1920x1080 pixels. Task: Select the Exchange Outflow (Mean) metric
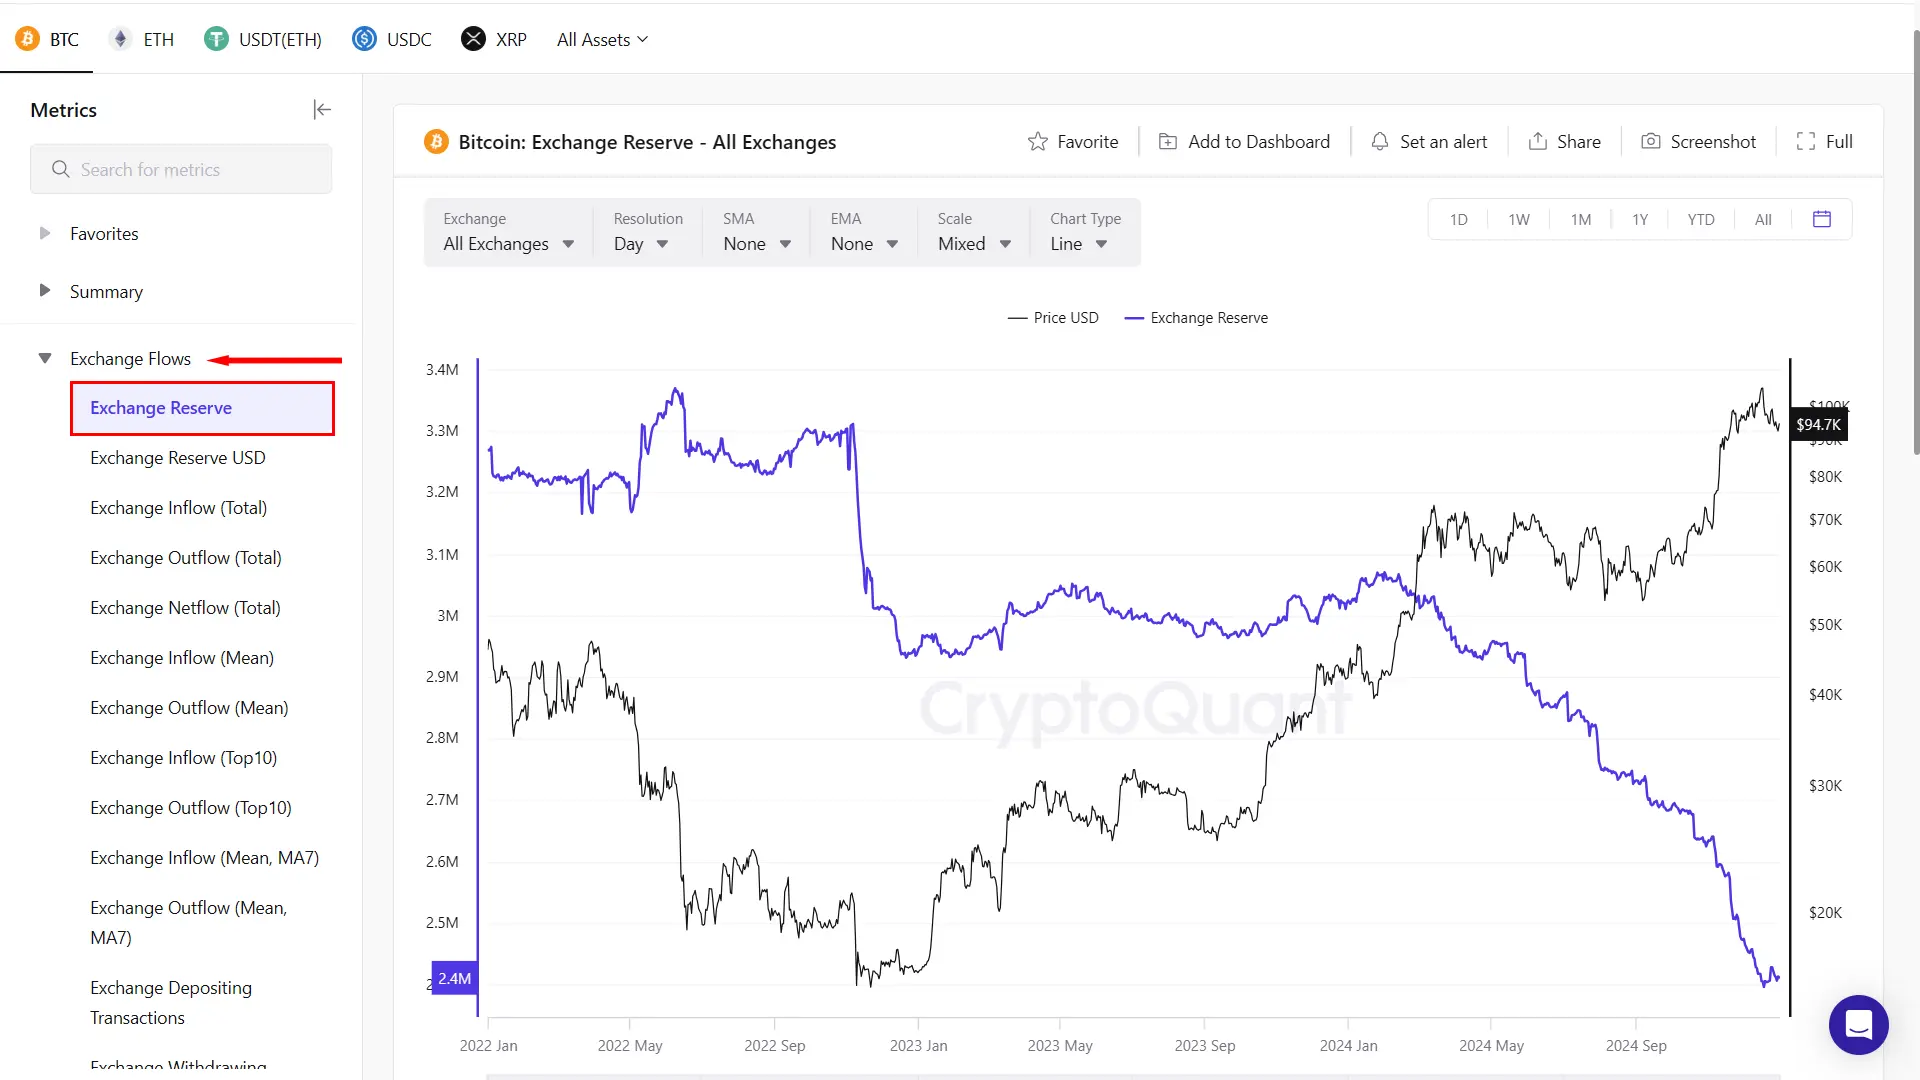pyautogui.click(x=189, y=708)
